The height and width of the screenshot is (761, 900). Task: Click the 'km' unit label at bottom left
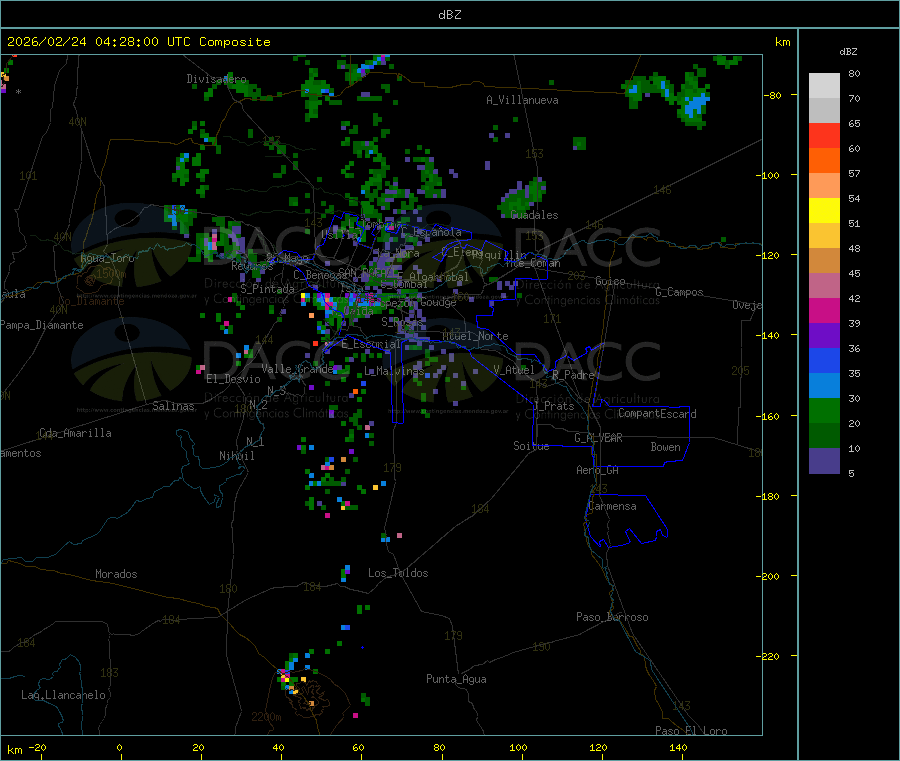(x=14, y=750)
